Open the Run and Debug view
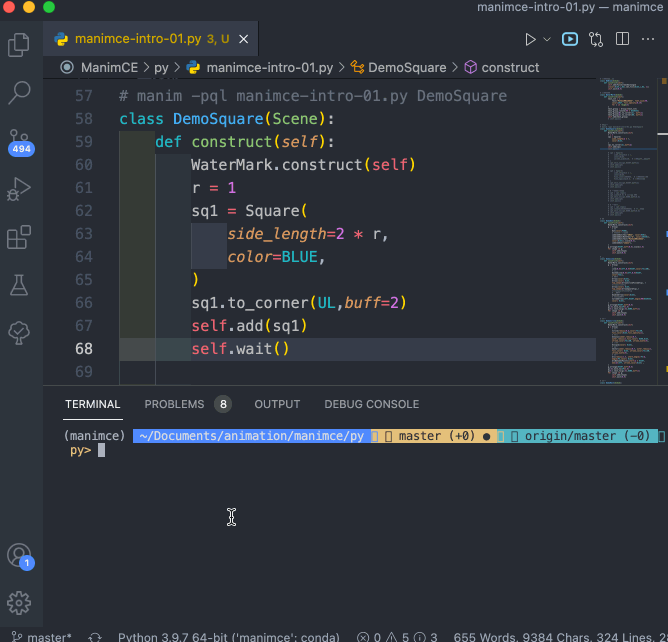This screenshot has height=642, width=668. (x=19, y=189)
